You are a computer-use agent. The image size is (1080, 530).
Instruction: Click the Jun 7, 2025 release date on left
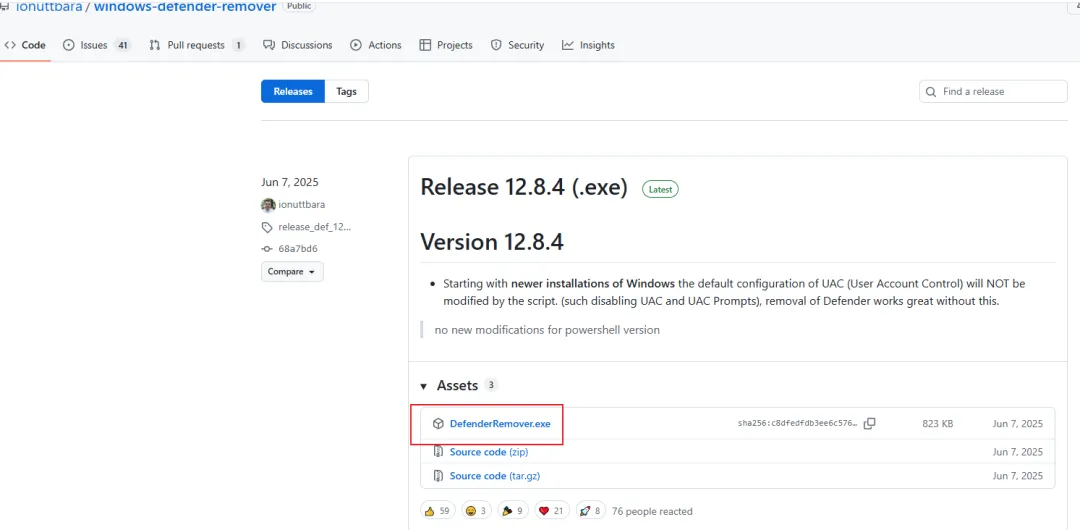coord(290,183)
